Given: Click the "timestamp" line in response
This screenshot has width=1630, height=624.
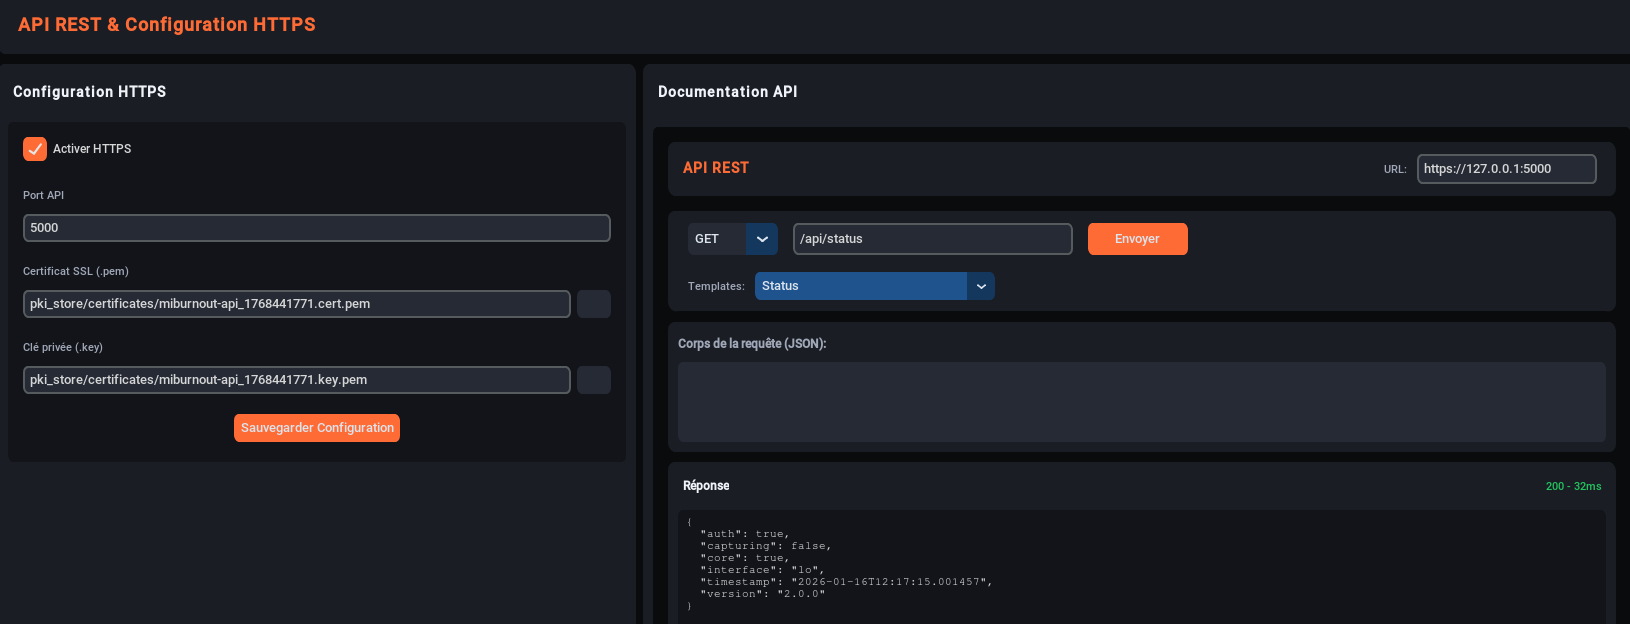Looking at the screenshot, I should (846, 582).
